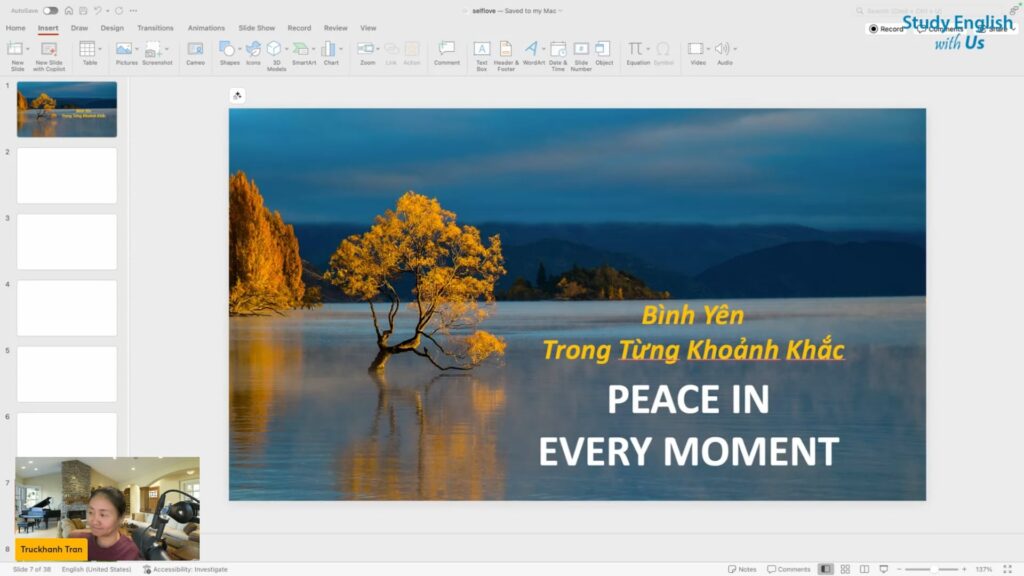Screen dimensions: 1024x576
Task: Click the Record button at top right
Action: point(886,29)
